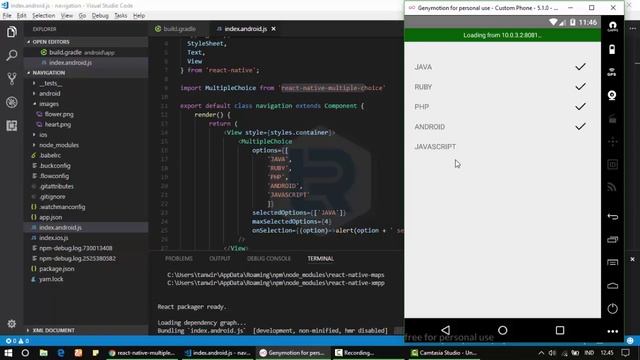The width and height of the screenshot is (640, 360).
Task: Click the Genymotion menu icon in sidebar
Action: [612, 262]
